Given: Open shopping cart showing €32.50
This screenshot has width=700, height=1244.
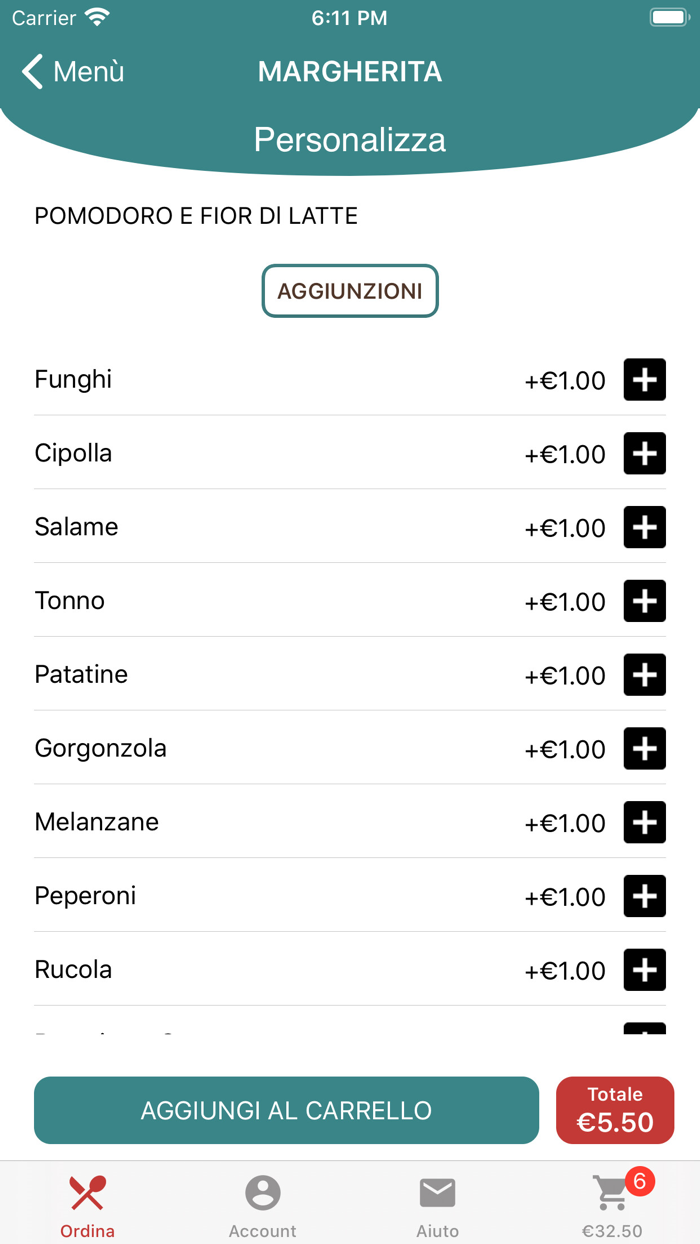Looking at the screenshot, I should coord(612,1204).
